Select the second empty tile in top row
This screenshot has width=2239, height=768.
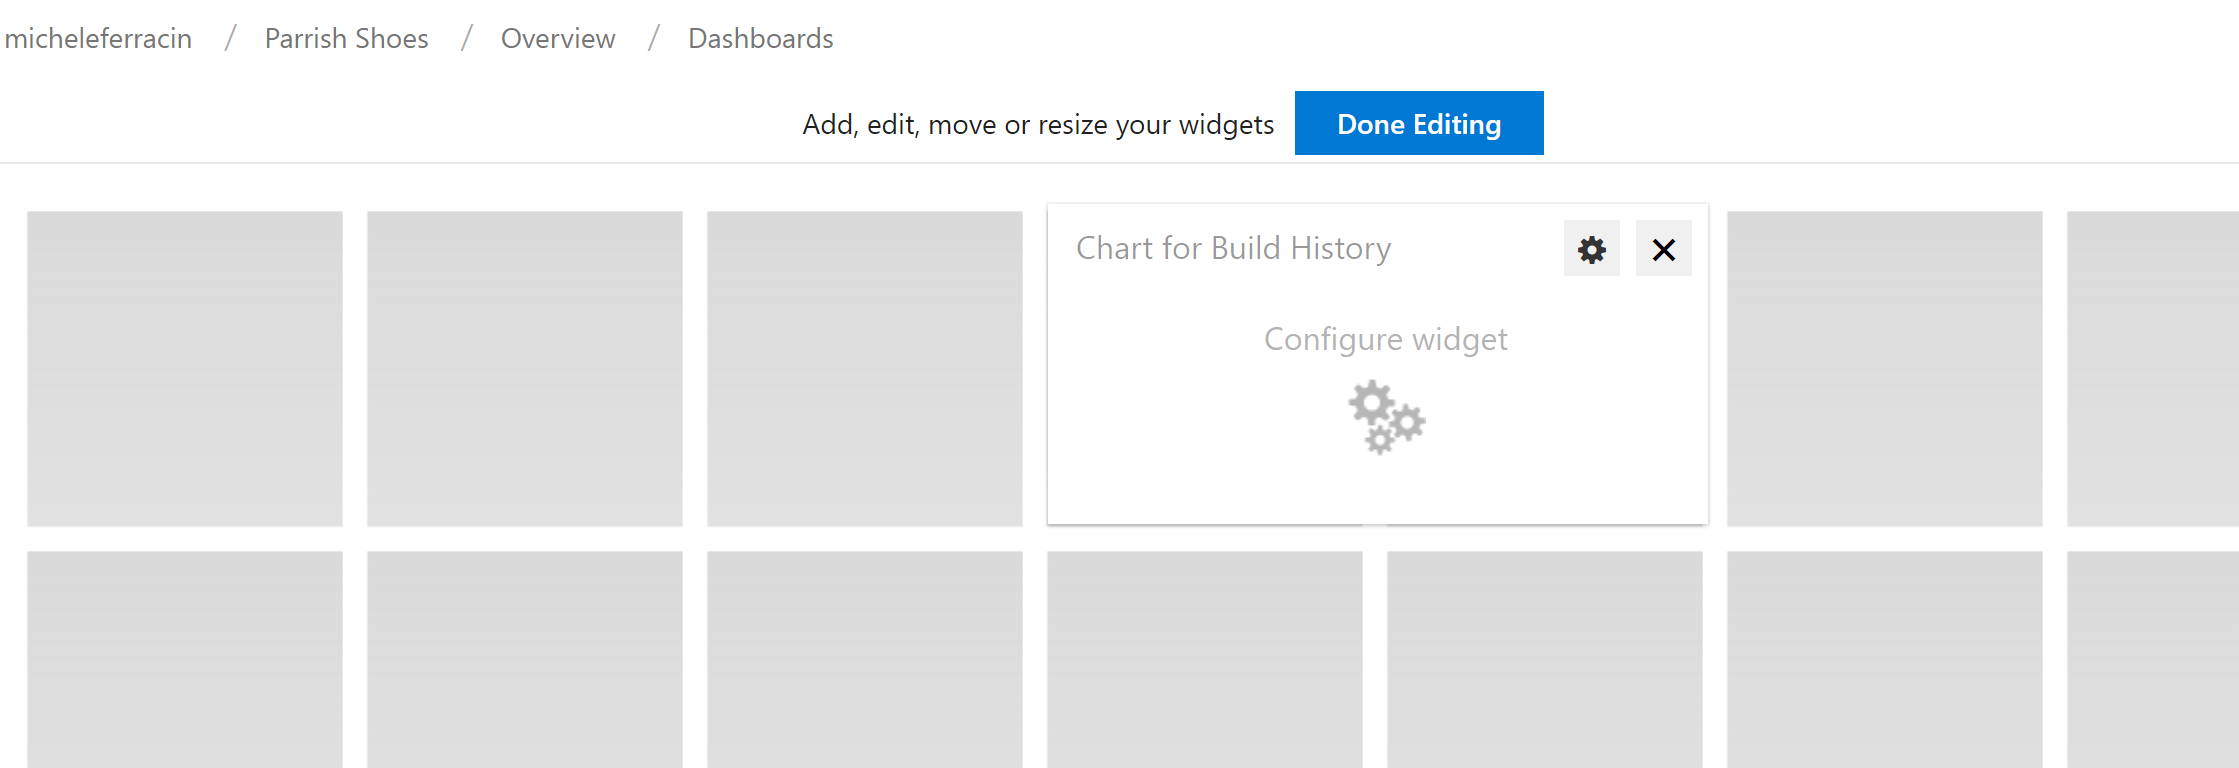(x=525, y=368)
